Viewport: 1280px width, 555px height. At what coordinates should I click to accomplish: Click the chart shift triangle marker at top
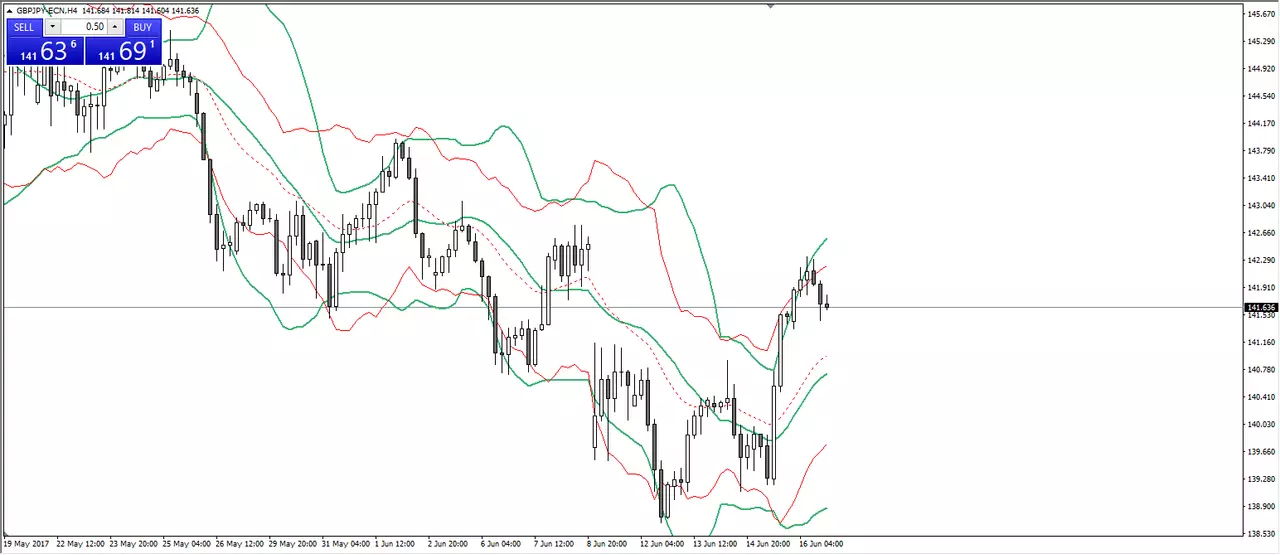tap(770, 7)
